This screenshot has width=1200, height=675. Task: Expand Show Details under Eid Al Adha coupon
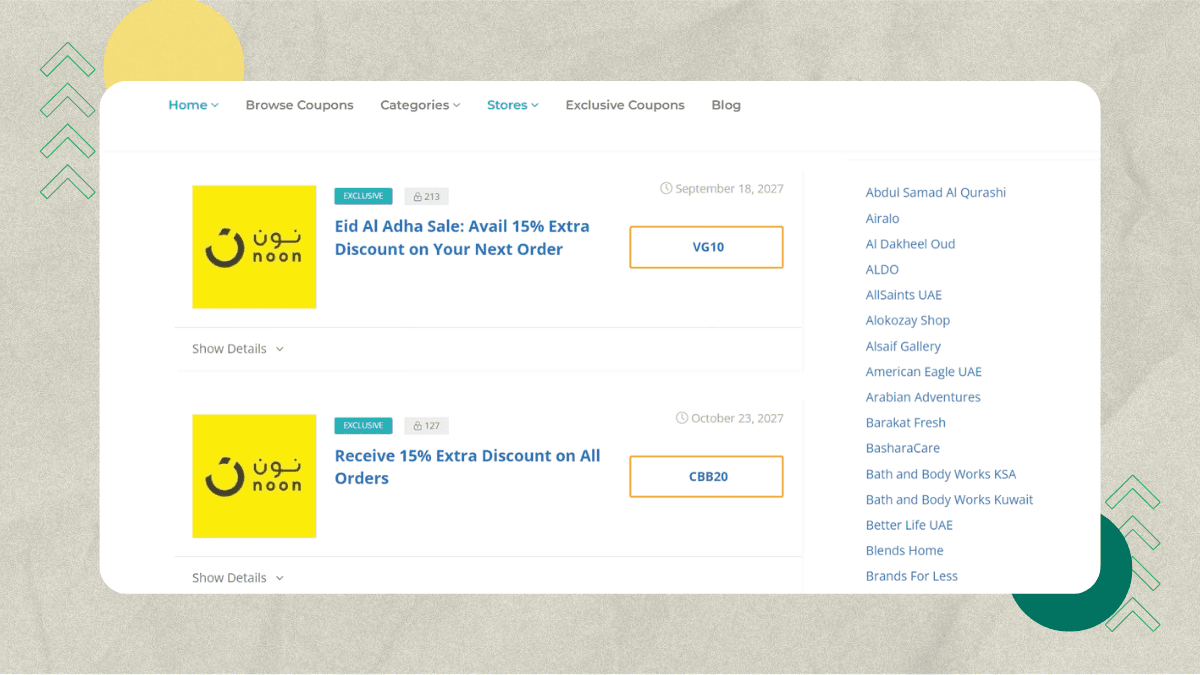click(x=238, y=349)
